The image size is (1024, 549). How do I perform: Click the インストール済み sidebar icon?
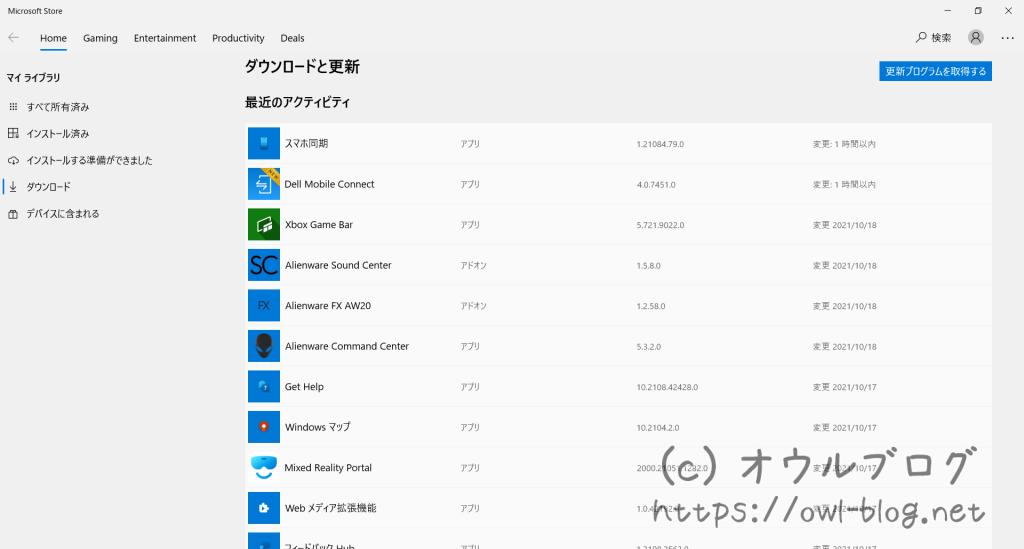[x=13, y=133]
